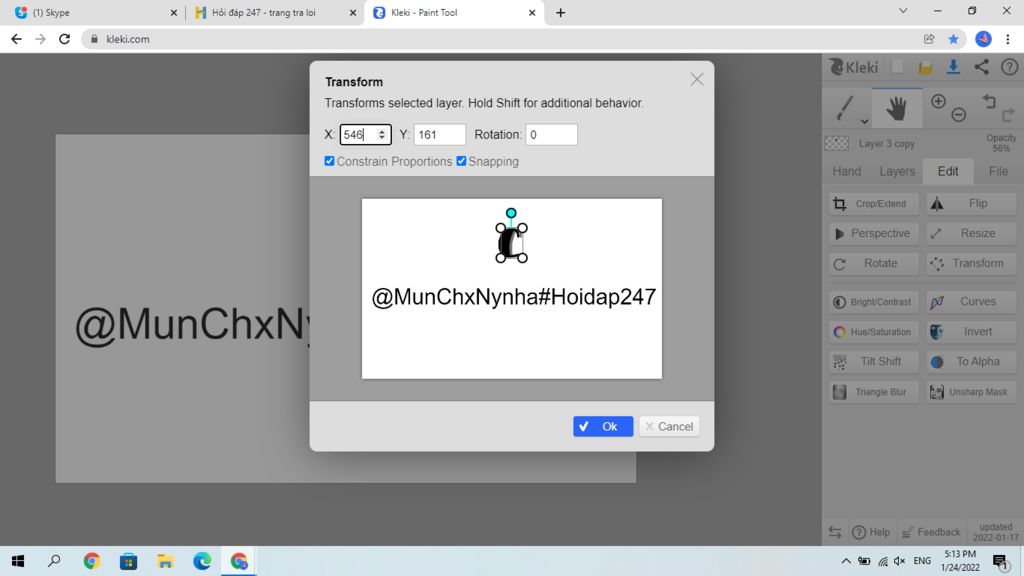Click the new image icon

897,67
